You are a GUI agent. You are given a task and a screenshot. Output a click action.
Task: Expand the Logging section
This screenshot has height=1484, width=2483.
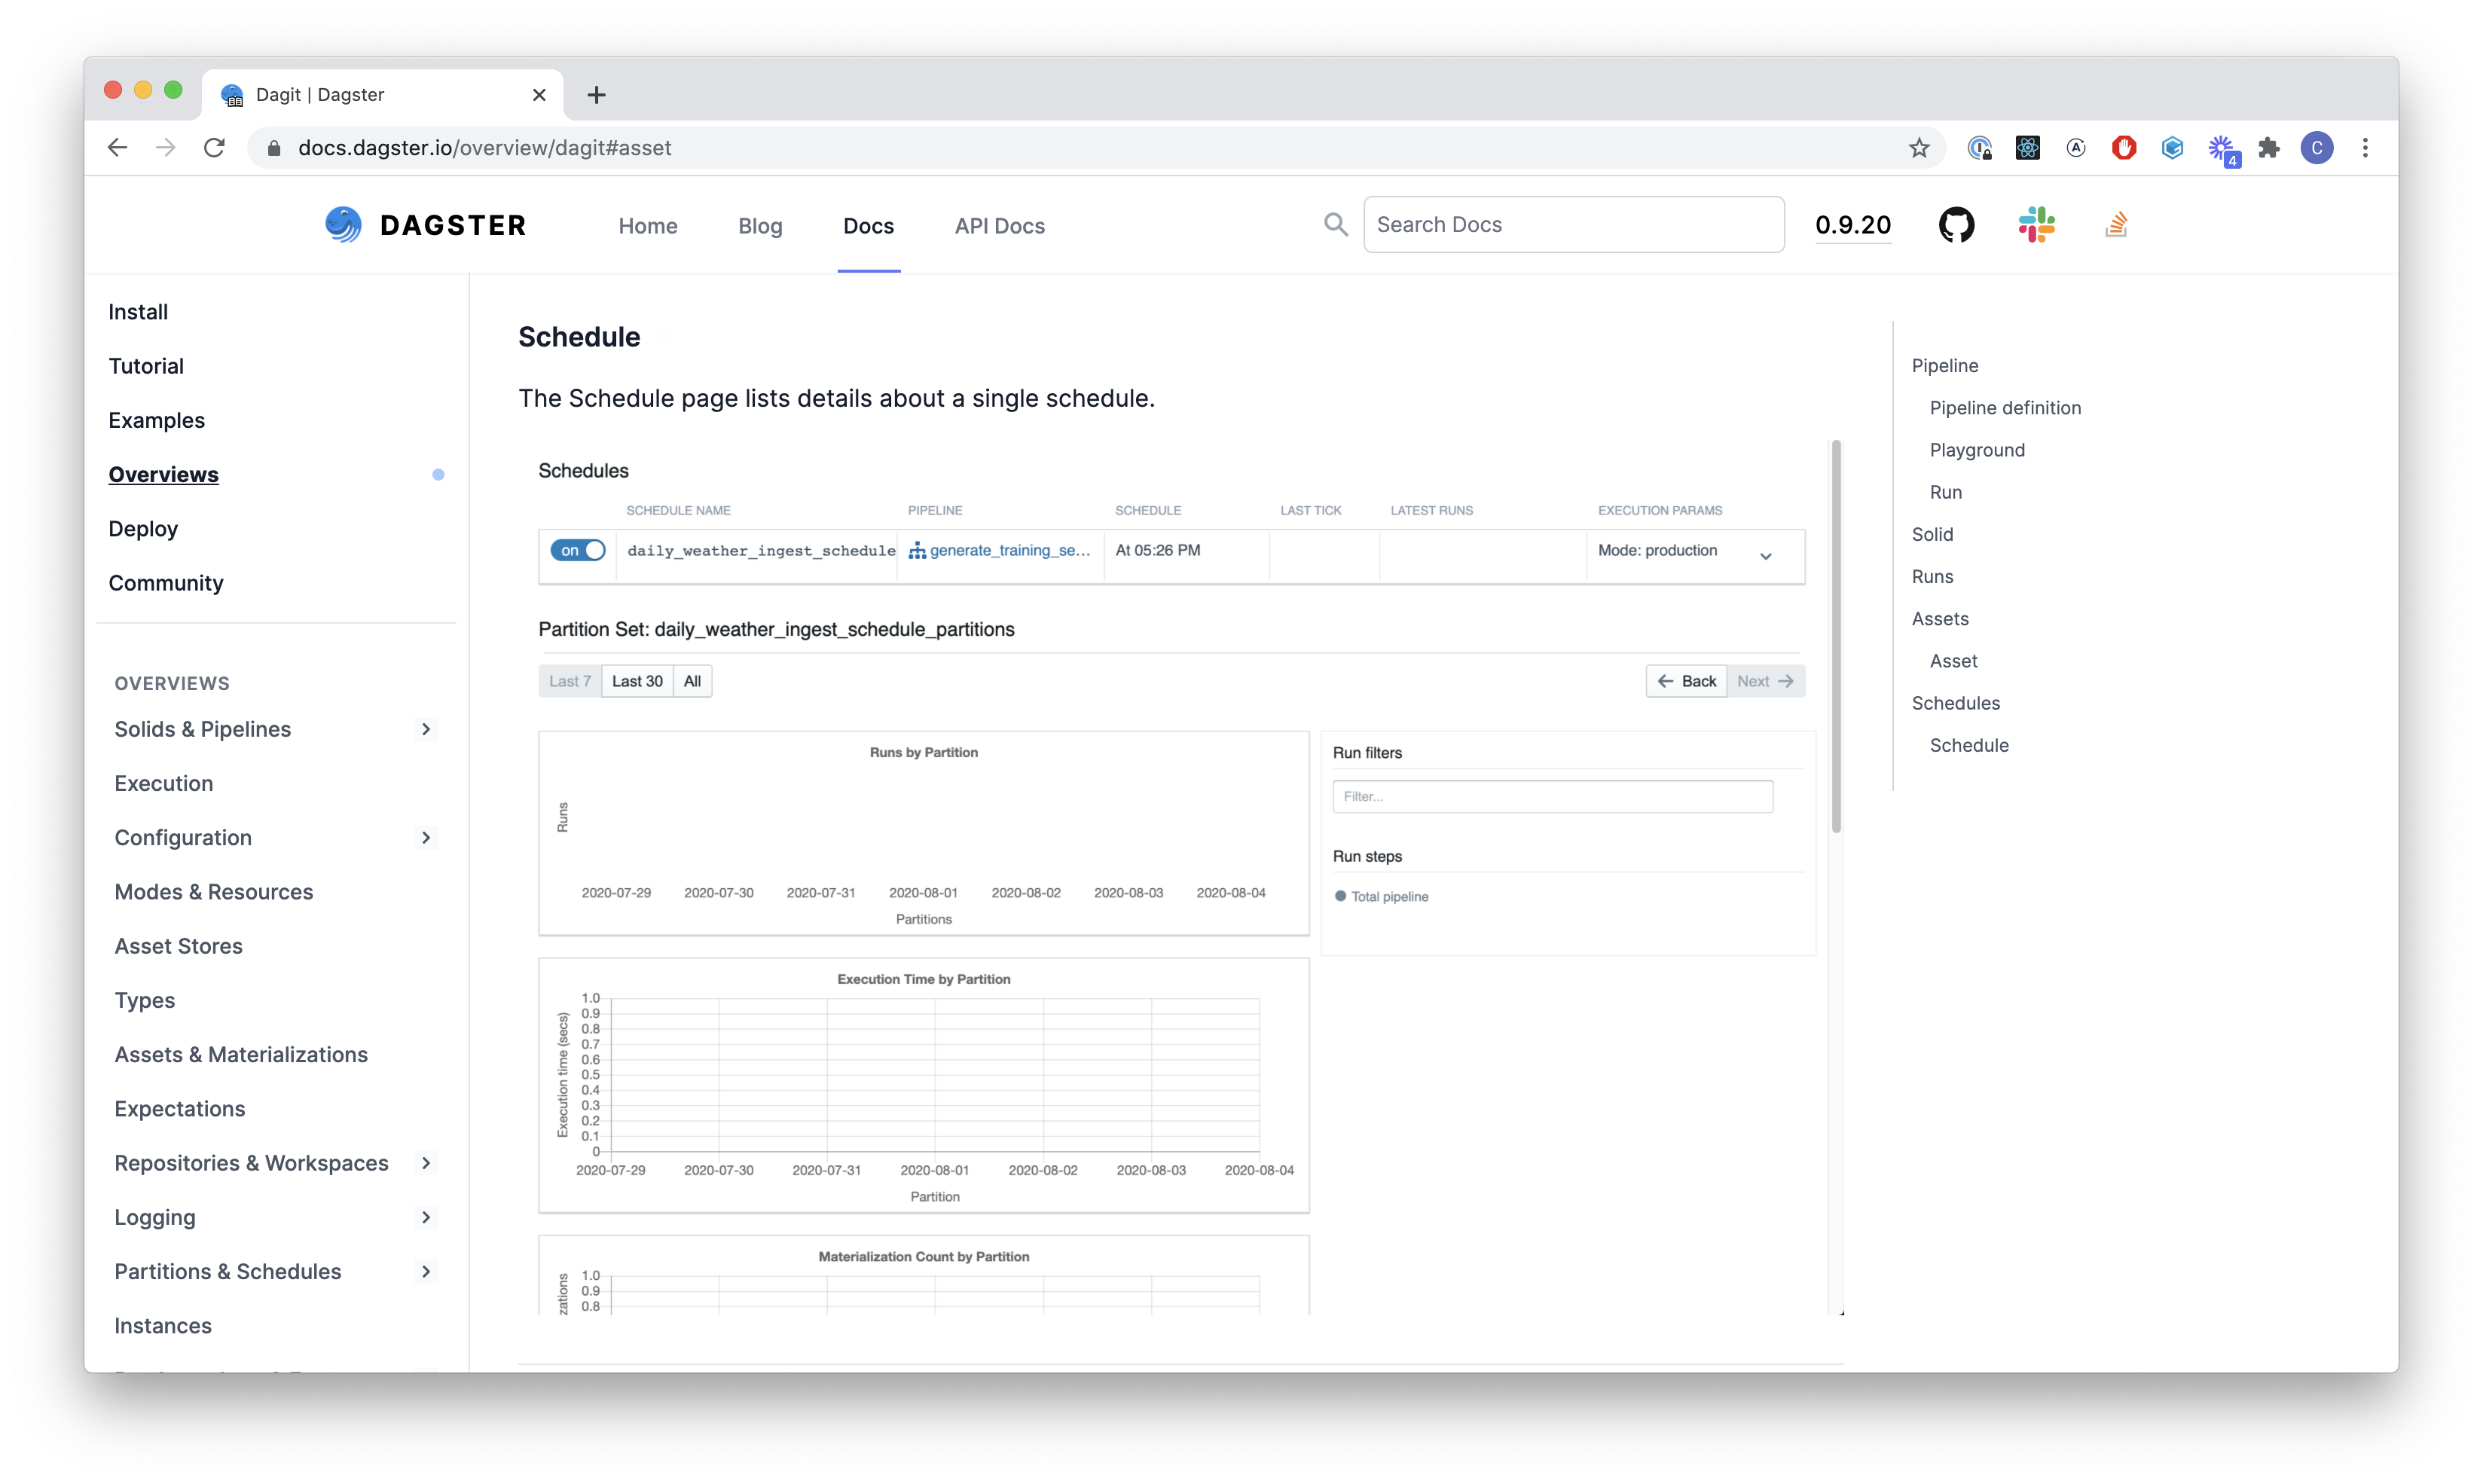[x=426, y=1217]
